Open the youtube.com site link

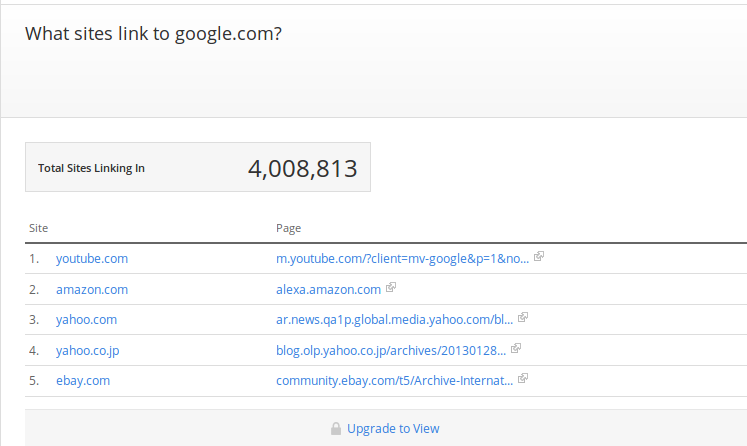pos(92,259)
